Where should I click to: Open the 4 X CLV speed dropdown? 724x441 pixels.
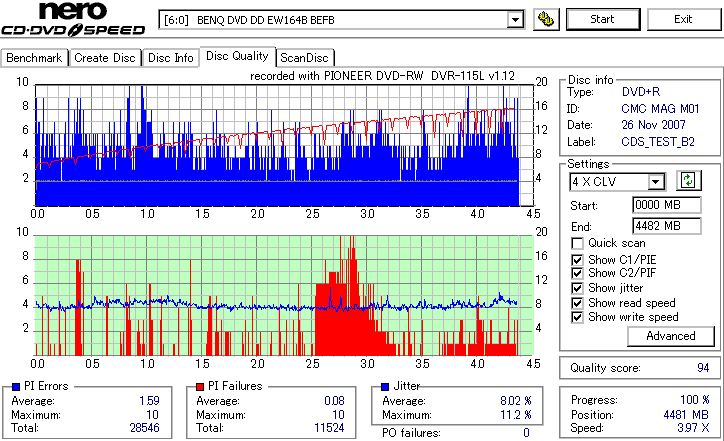point(656,182)
